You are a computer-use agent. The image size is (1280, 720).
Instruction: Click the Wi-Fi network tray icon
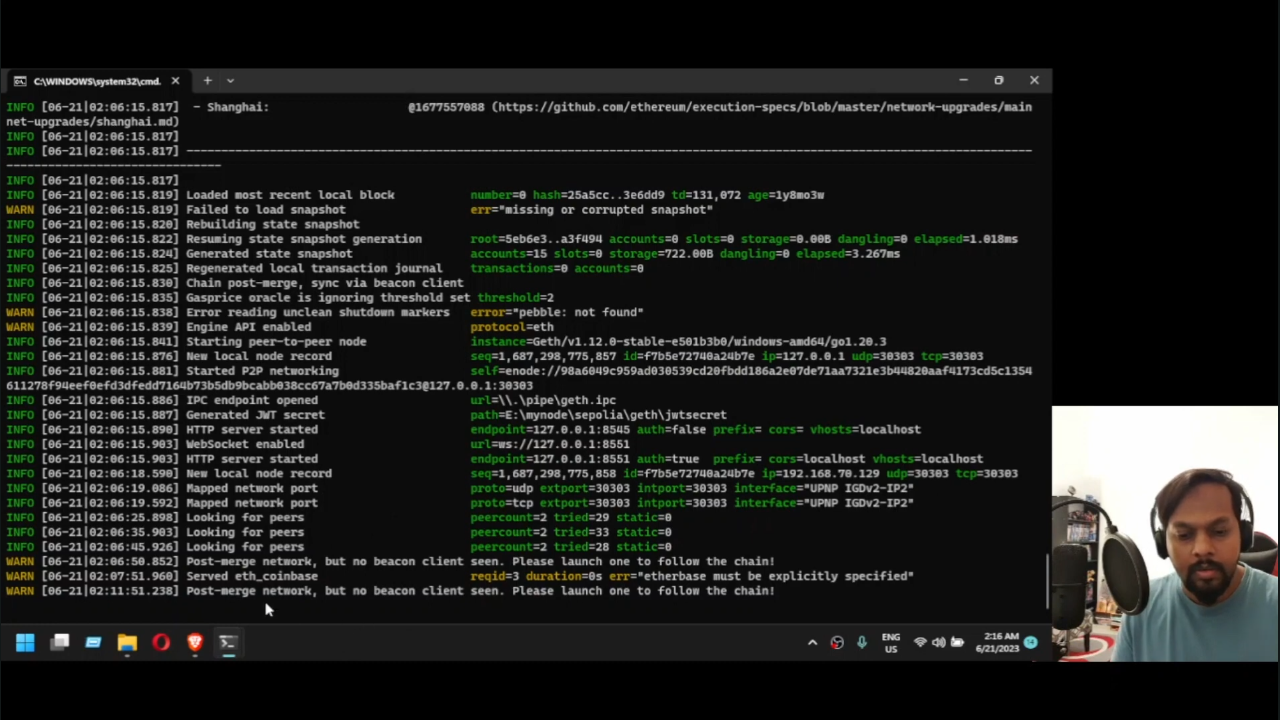point(920,642)
